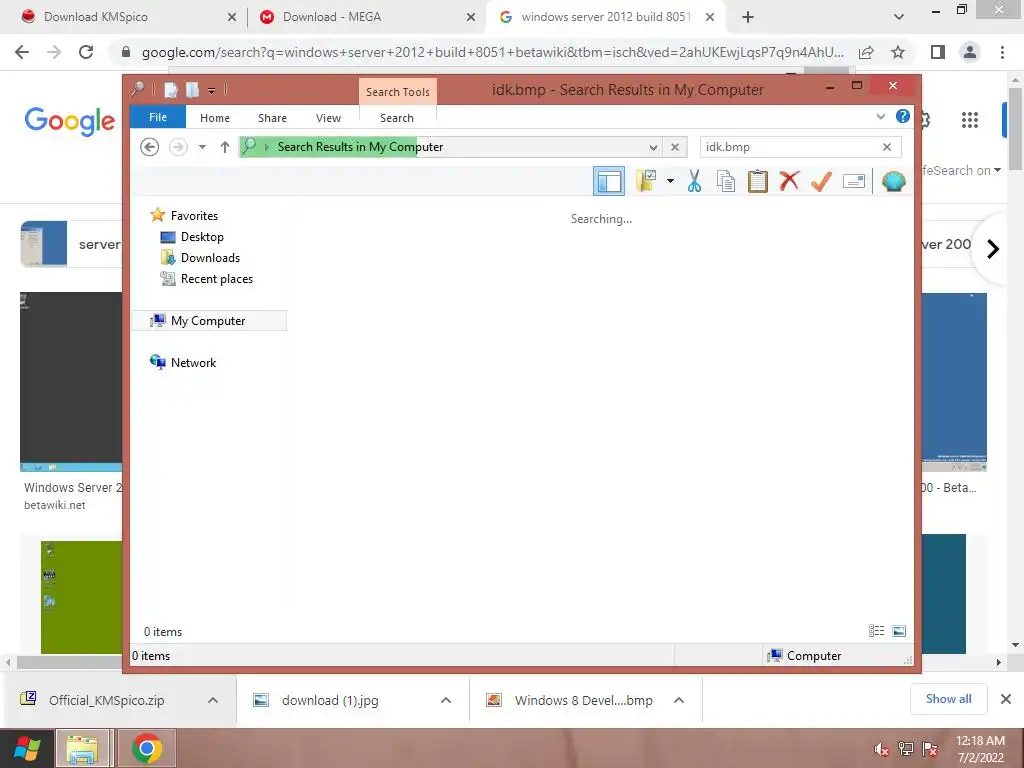1024x768 pixels.
Task: Click the Properties page icon in quick access toolbar
Action: point(170,90)
